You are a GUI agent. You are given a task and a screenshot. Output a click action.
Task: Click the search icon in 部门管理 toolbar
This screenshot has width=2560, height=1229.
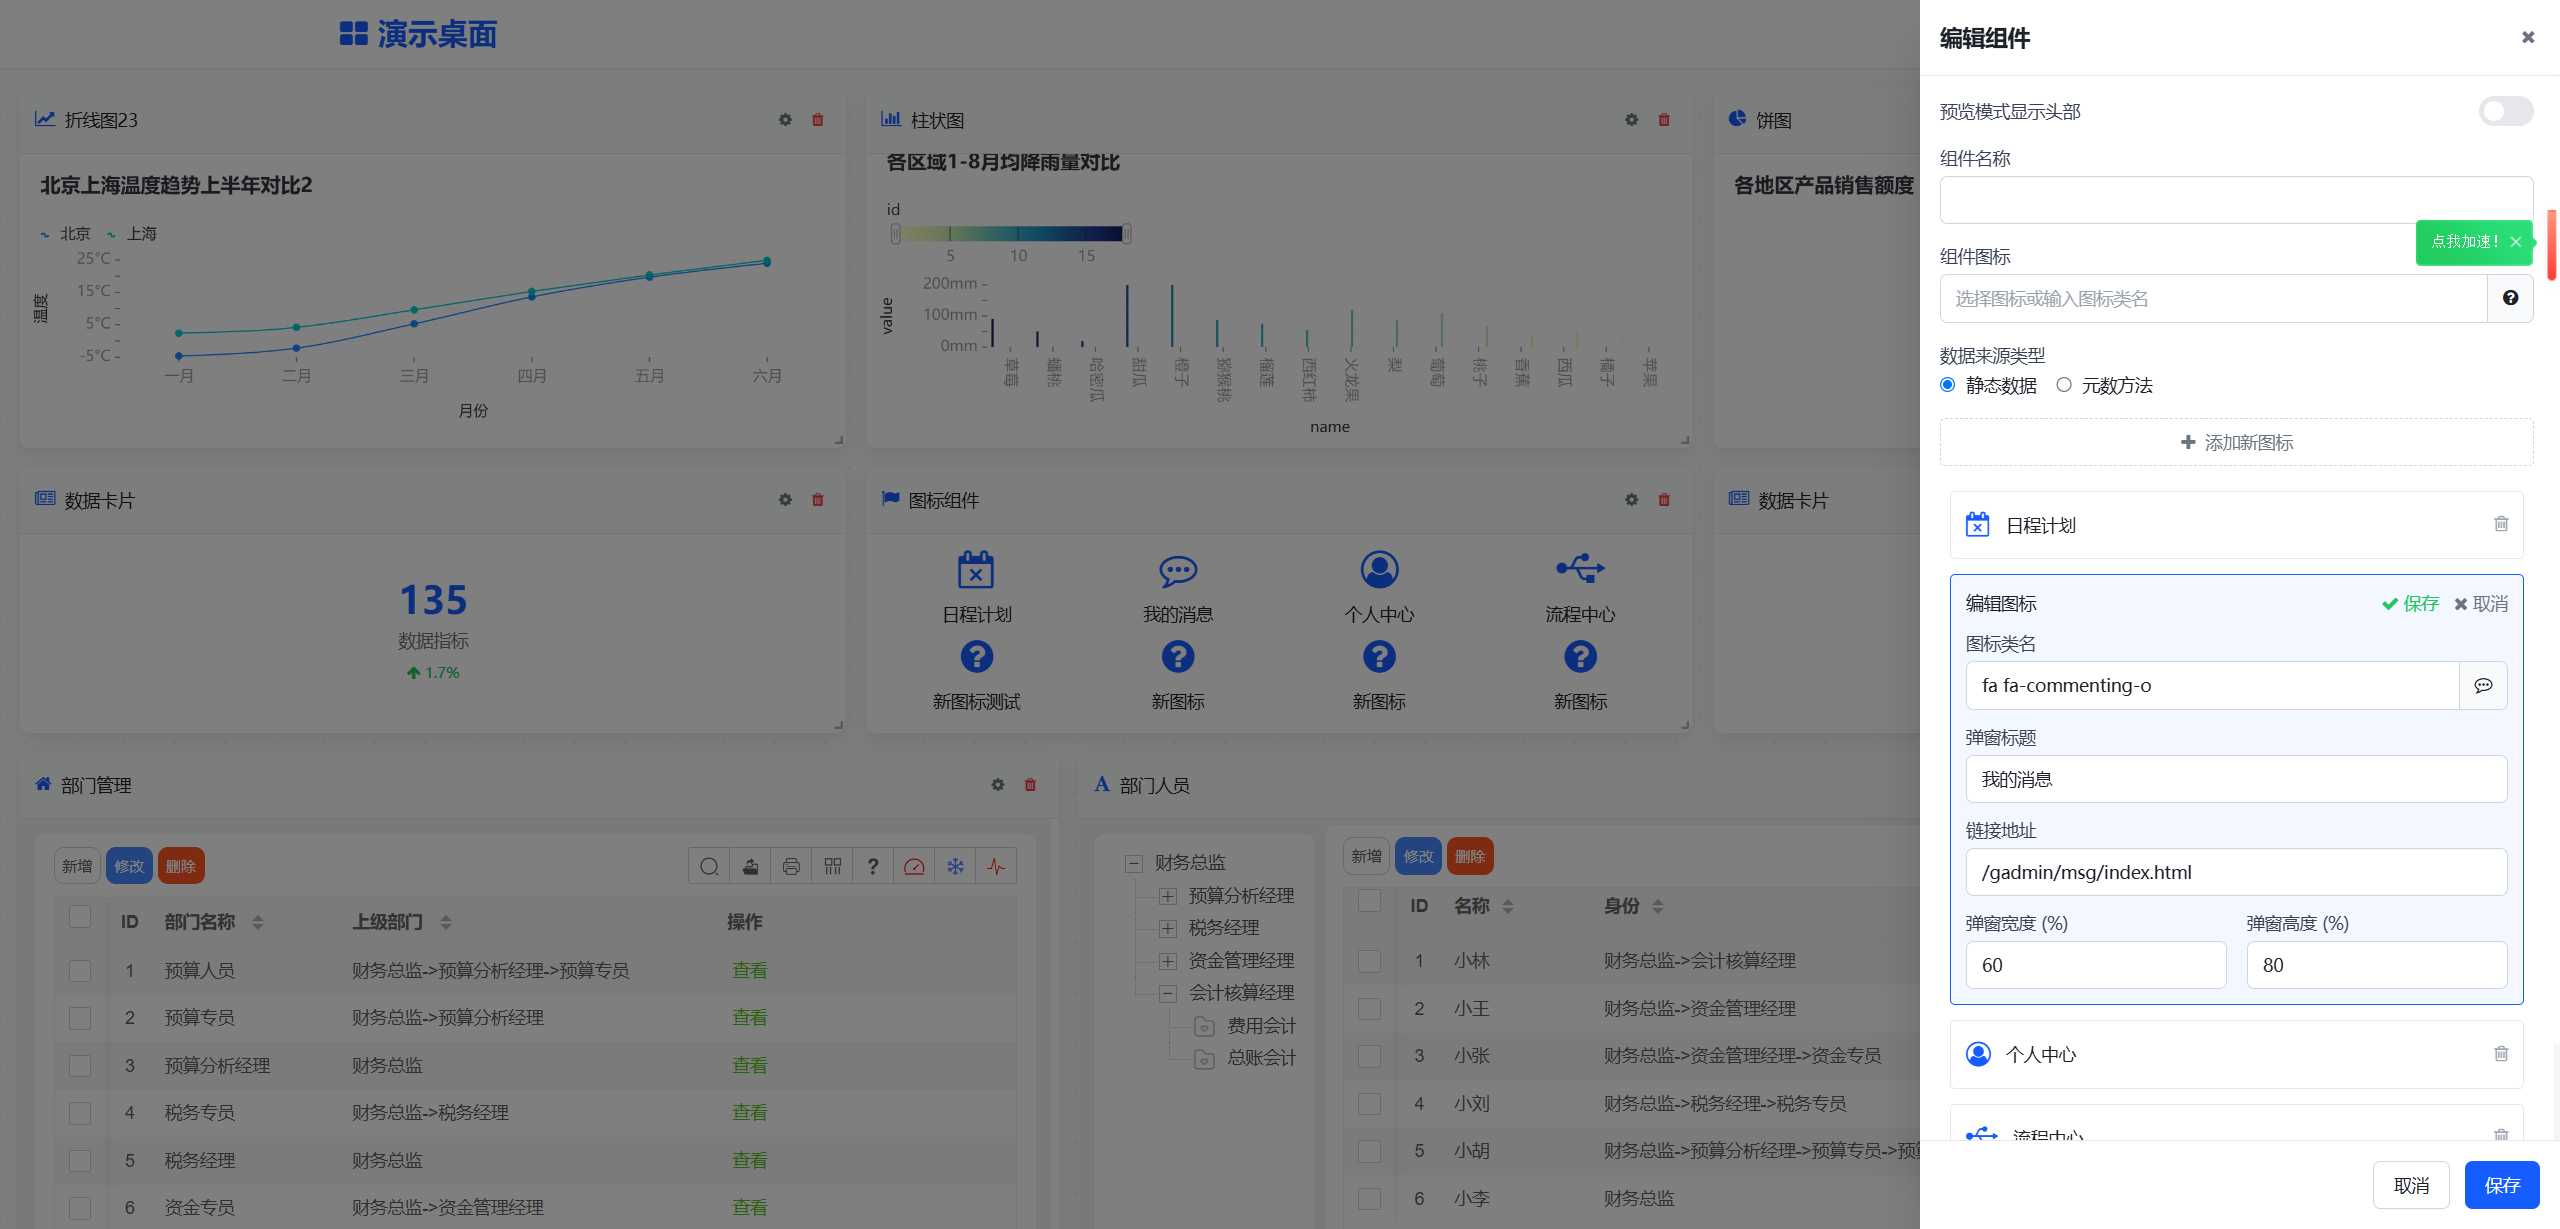coord(709,866)
